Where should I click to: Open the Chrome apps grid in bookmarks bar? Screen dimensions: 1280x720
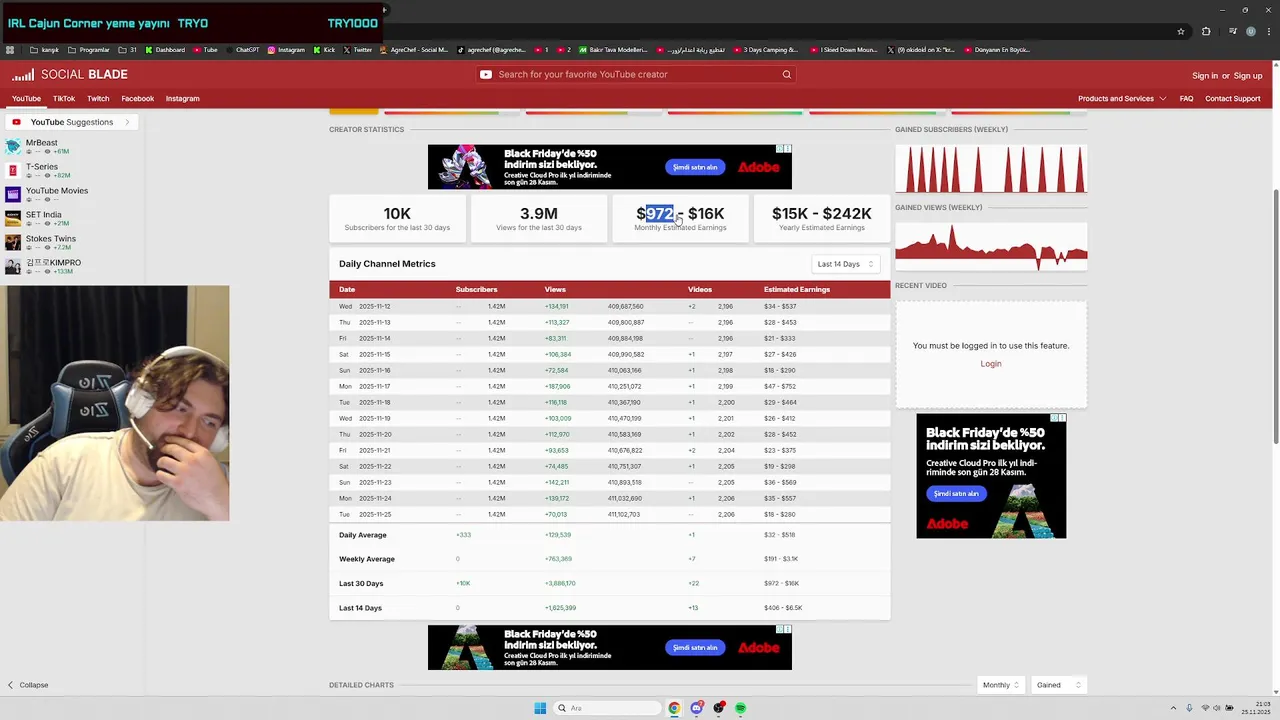click(10, 50)
